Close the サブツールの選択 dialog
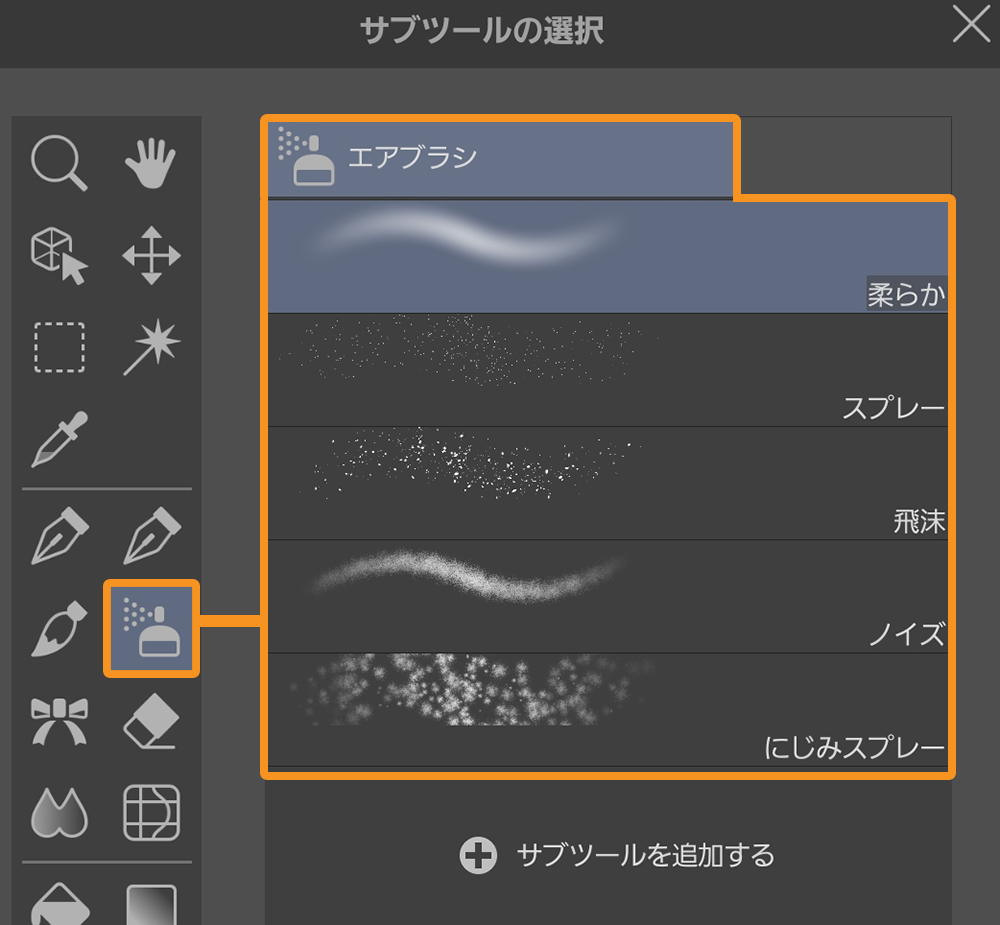Viewport: 1000px width, 925px height. pos(970,26)
